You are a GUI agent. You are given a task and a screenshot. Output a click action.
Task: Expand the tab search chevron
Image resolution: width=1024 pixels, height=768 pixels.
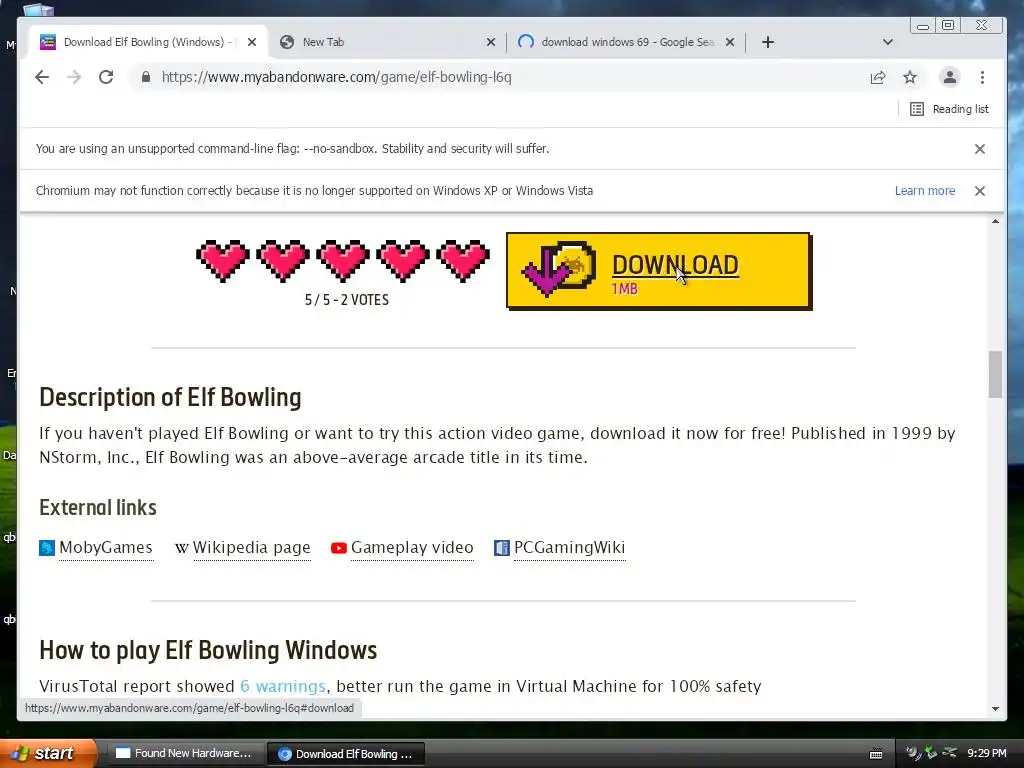coord(888,42)
